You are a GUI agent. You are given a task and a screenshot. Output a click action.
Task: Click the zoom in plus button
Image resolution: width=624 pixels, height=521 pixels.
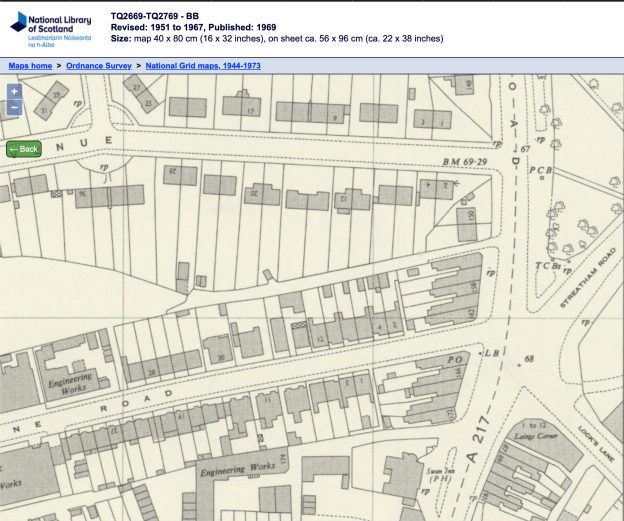coord(14,91)
